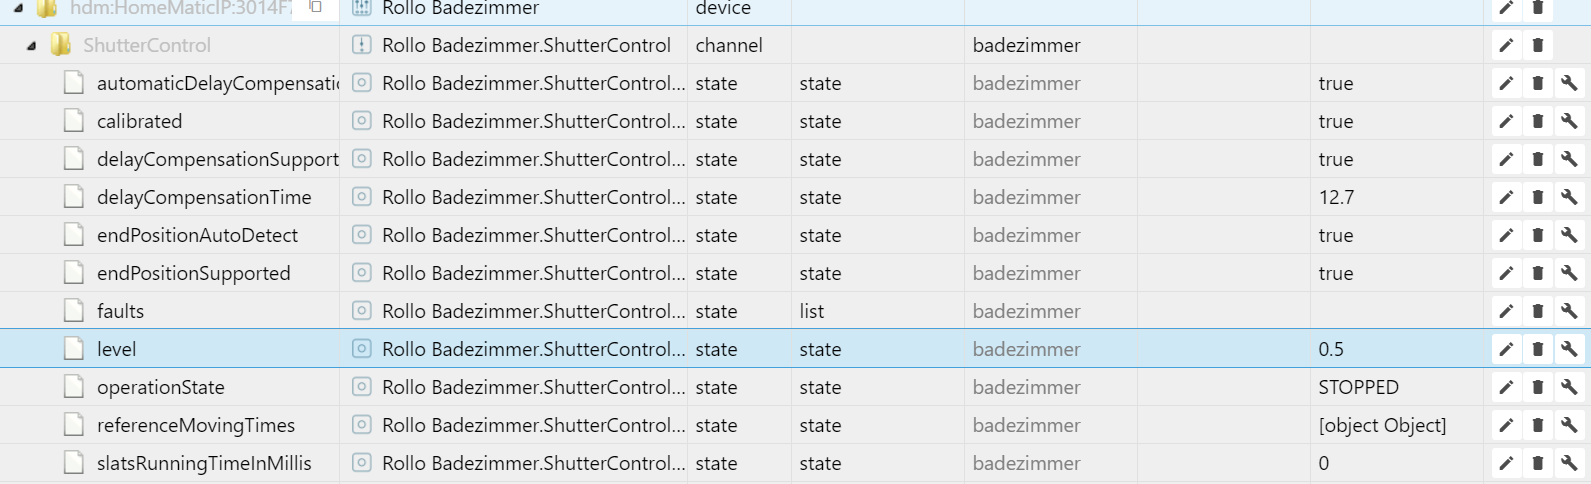Edit the level state with pencil icon

point(1506,349)
